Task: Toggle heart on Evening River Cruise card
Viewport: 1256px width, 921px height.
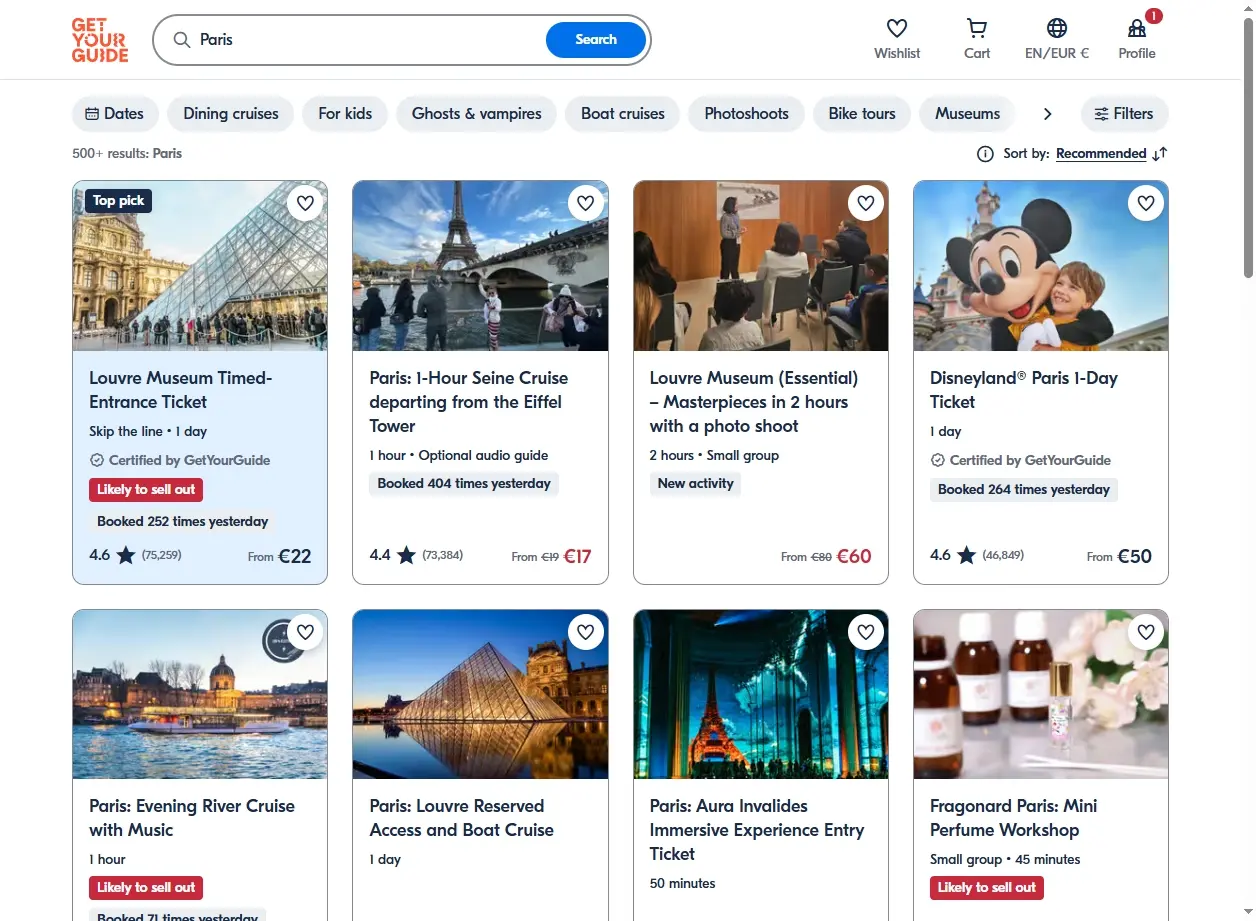Action: [305, 632]
